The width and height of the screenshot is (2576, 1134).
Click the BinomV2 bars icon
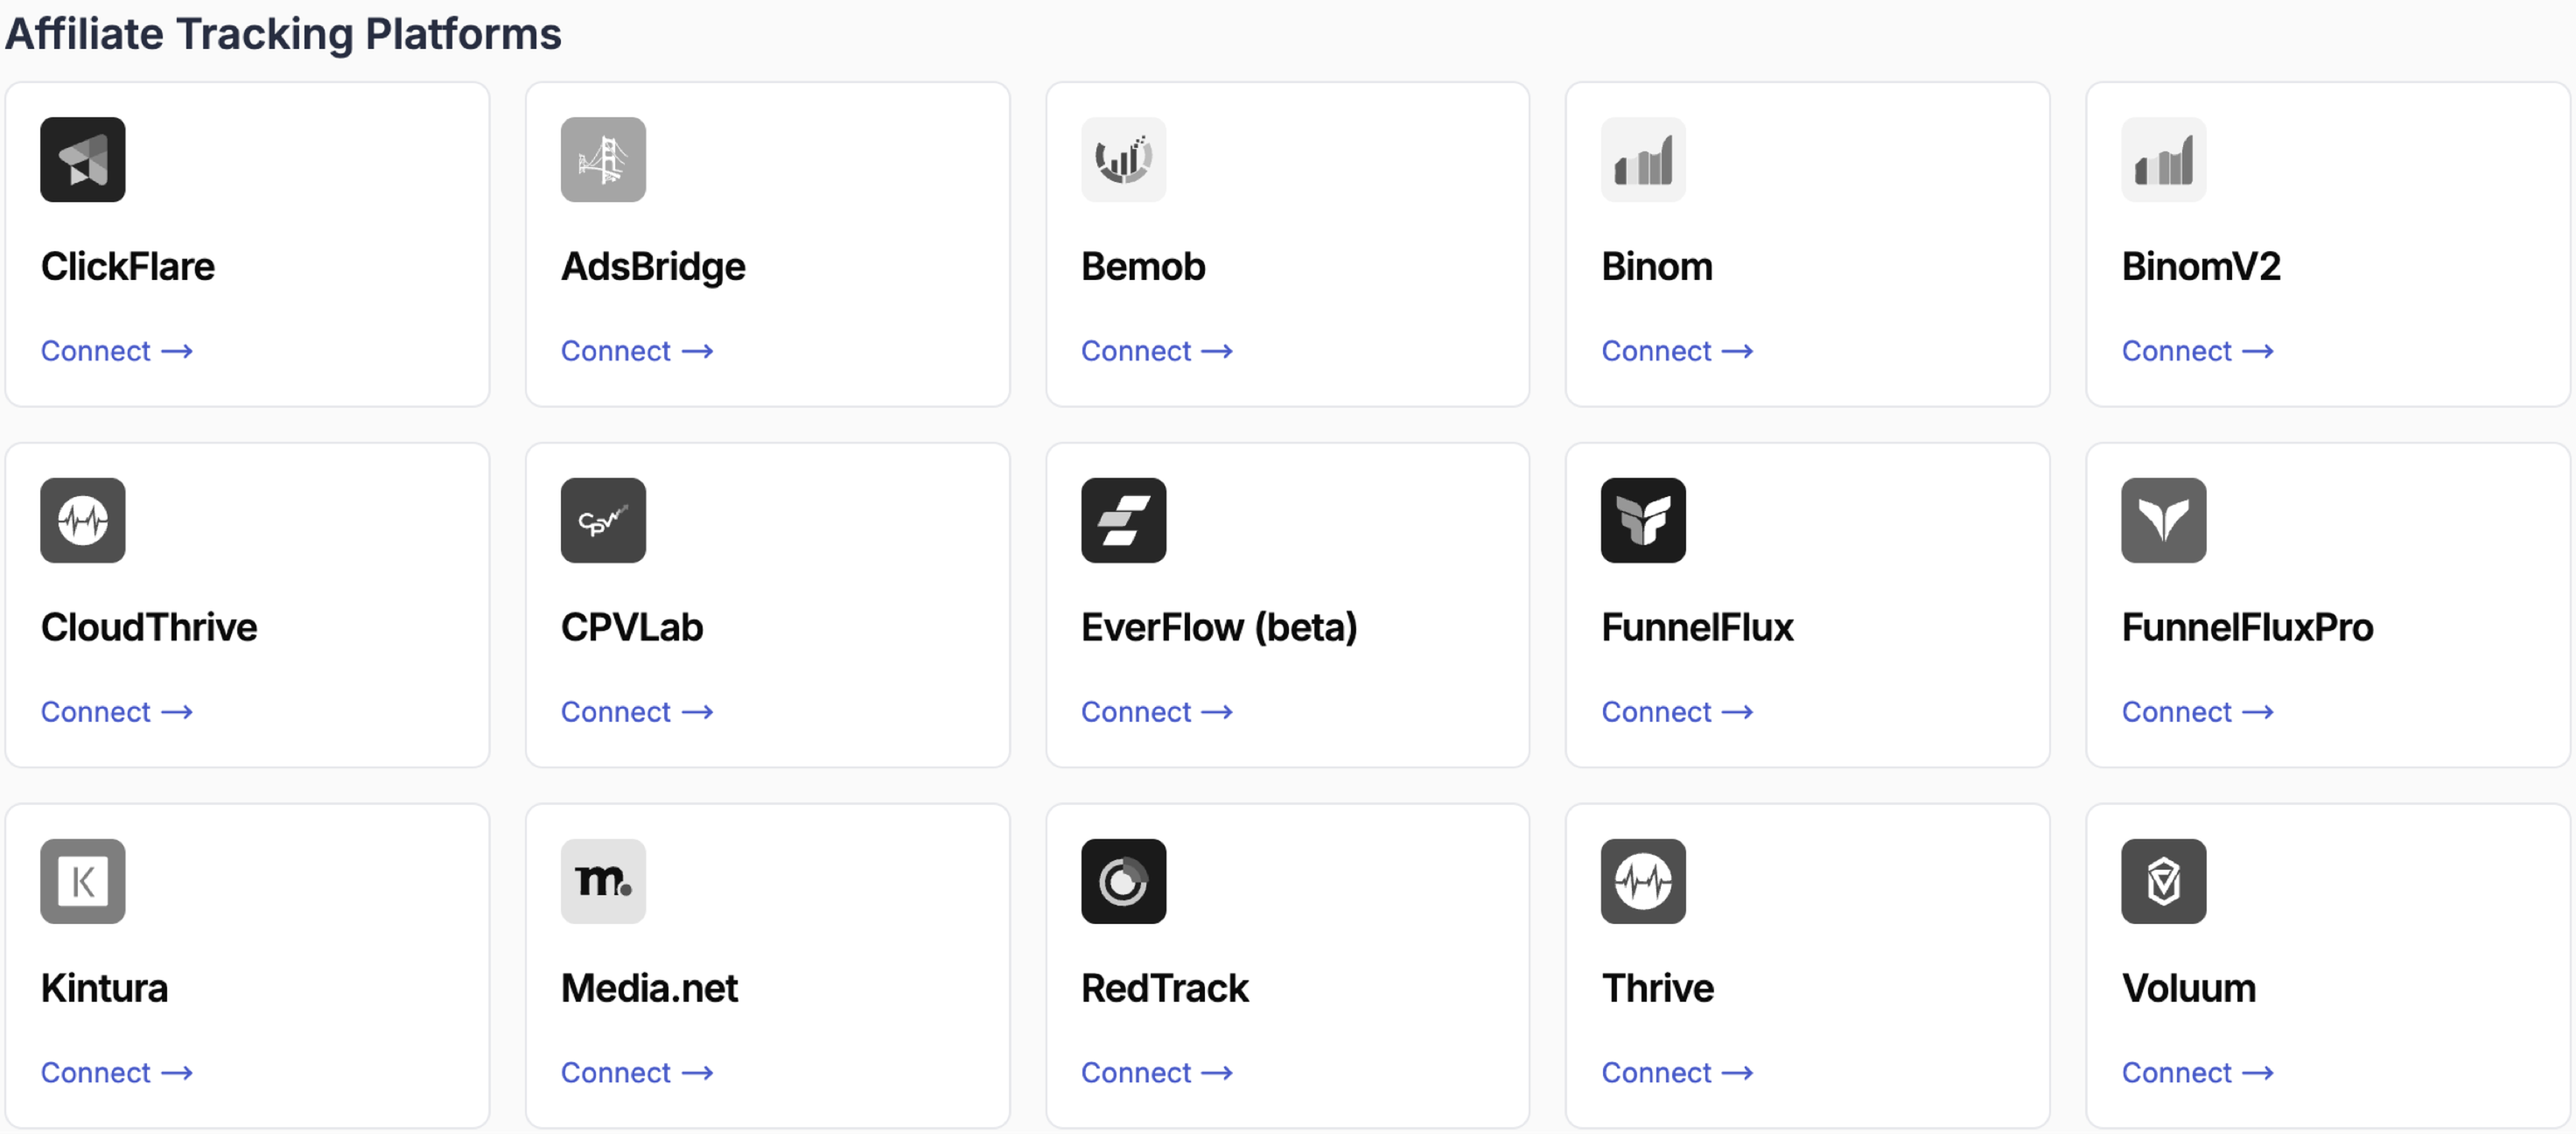coord(2163,160)
